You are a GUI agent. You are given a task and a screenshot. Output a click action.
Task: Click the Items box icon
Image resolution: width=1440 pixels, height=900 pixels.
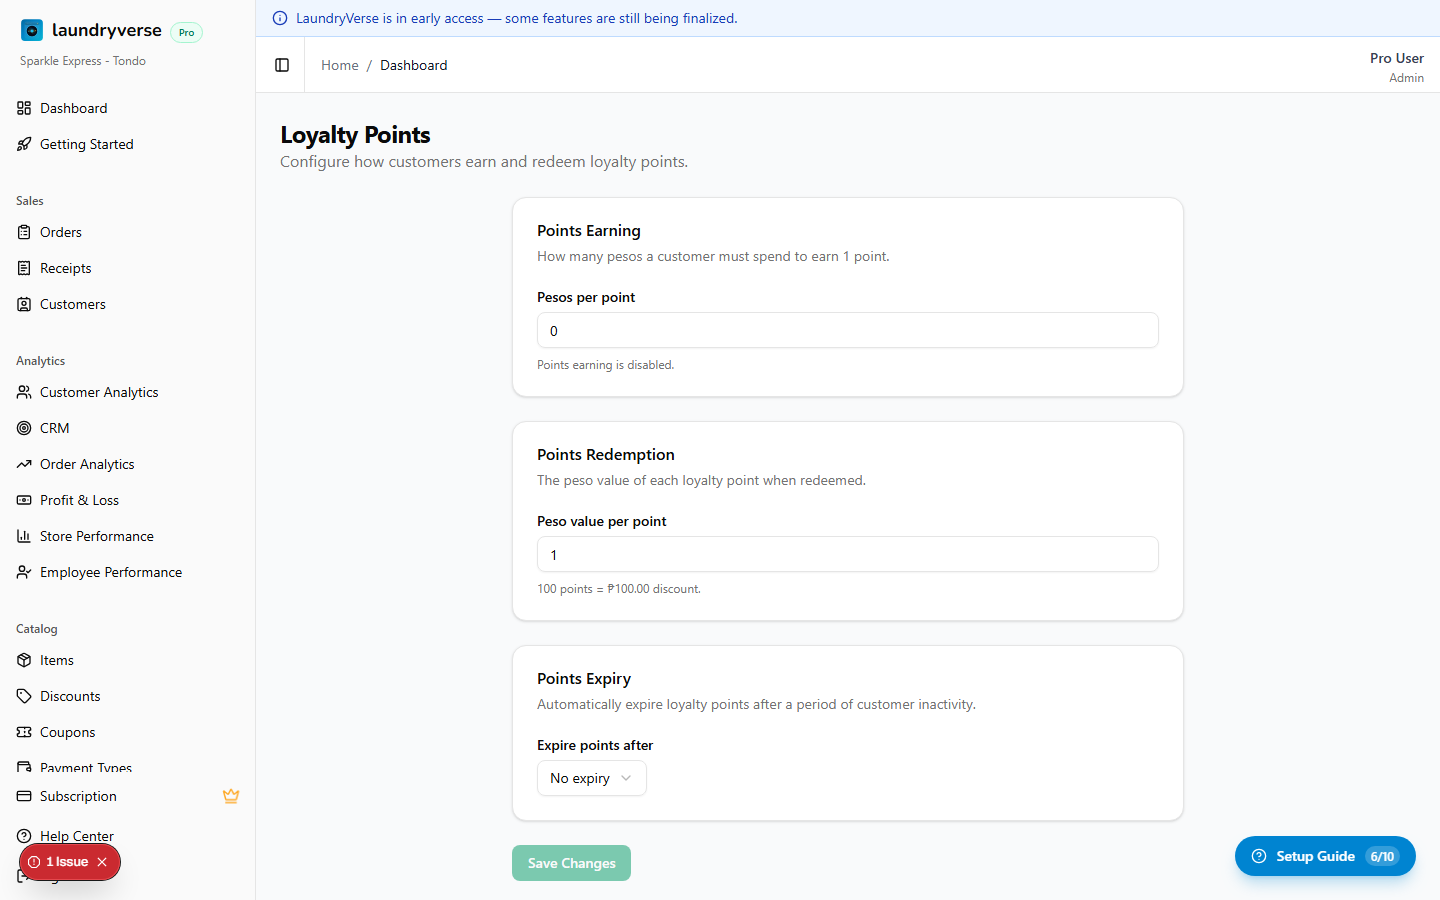pos(24,660)
